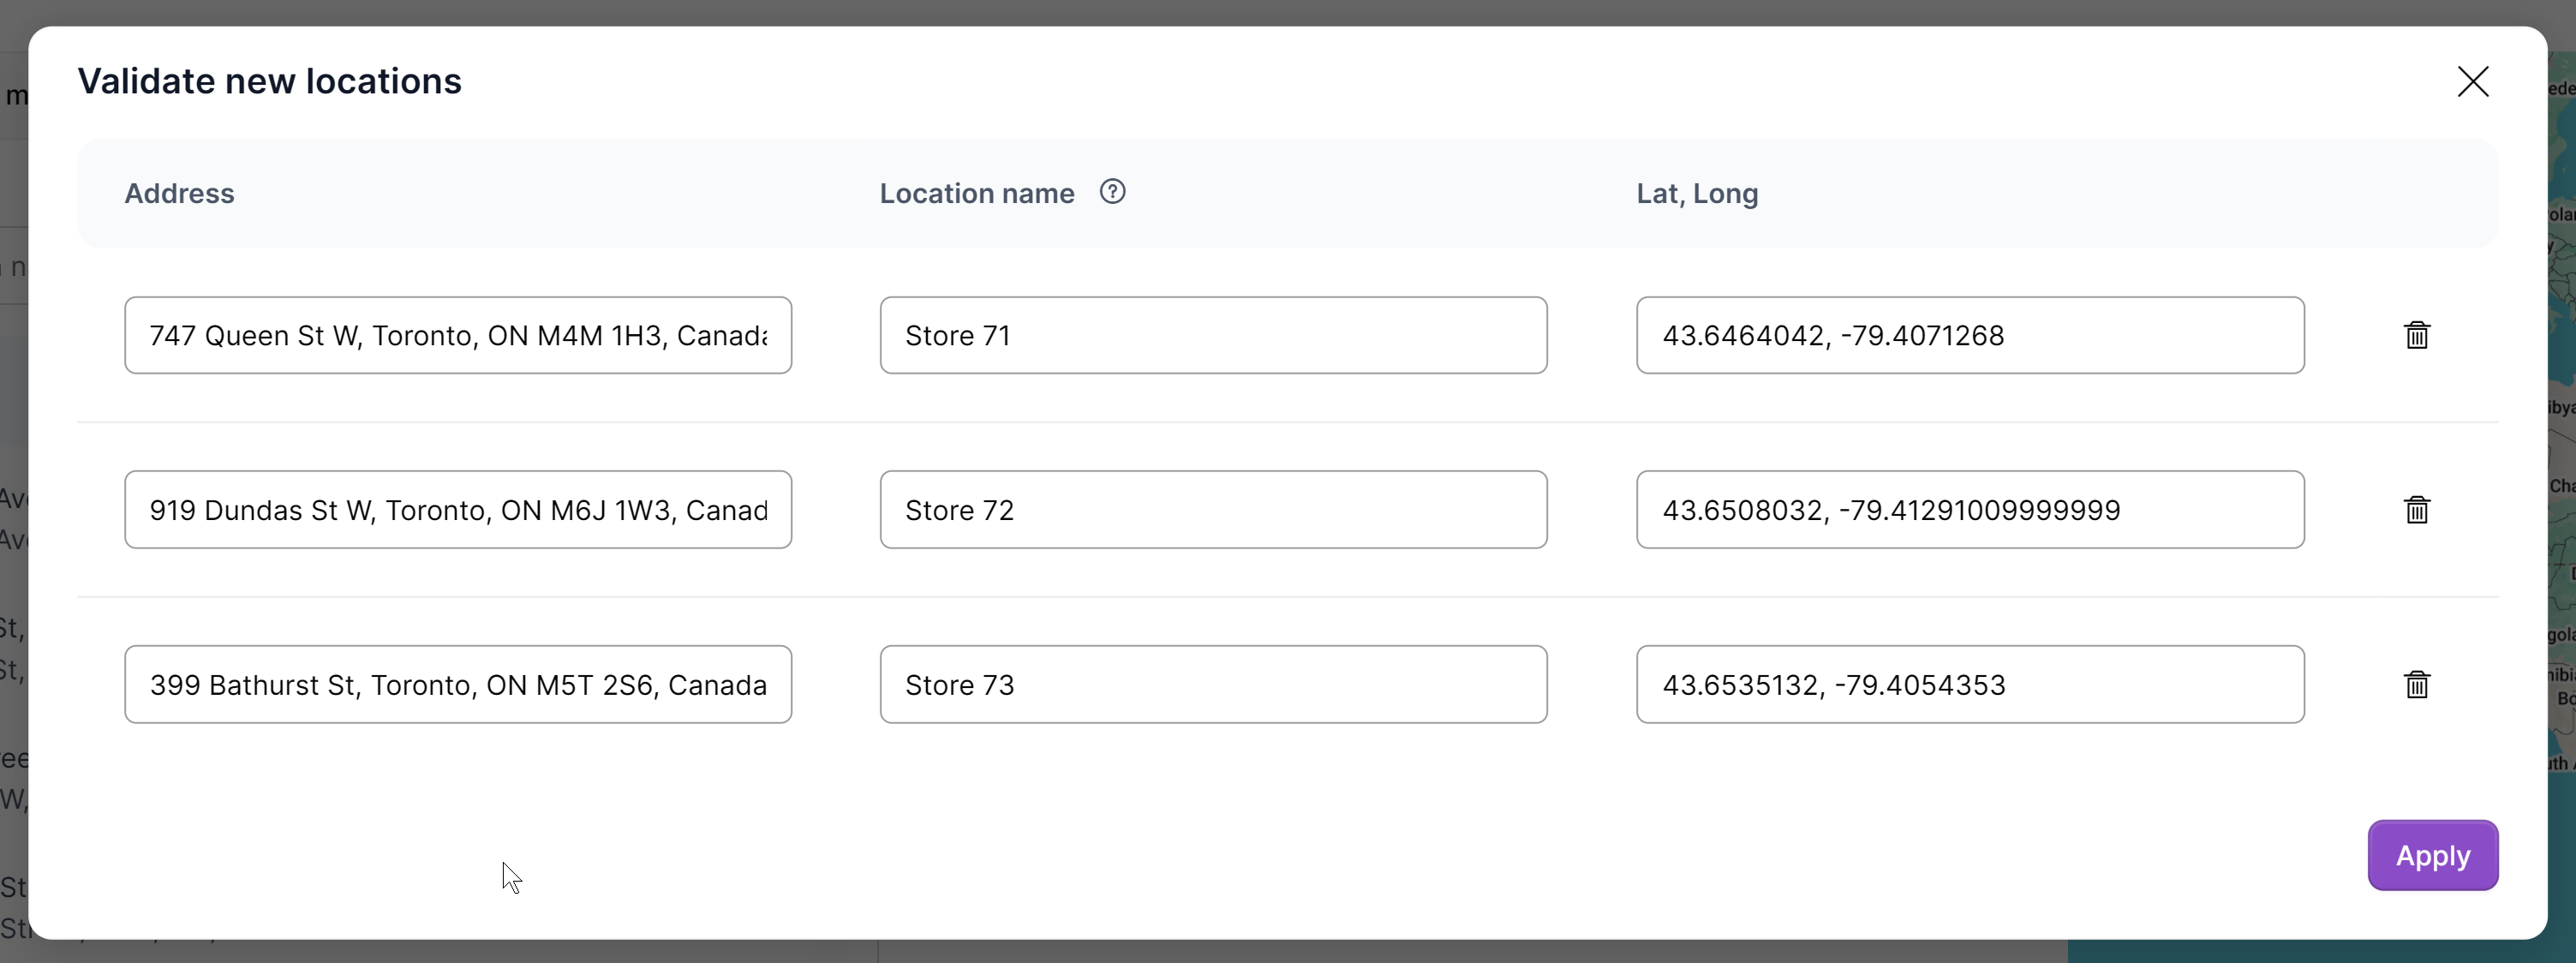2576x963 pixels.
Task: Click the Store 72 name field
Action: [x=1213, y=510]
